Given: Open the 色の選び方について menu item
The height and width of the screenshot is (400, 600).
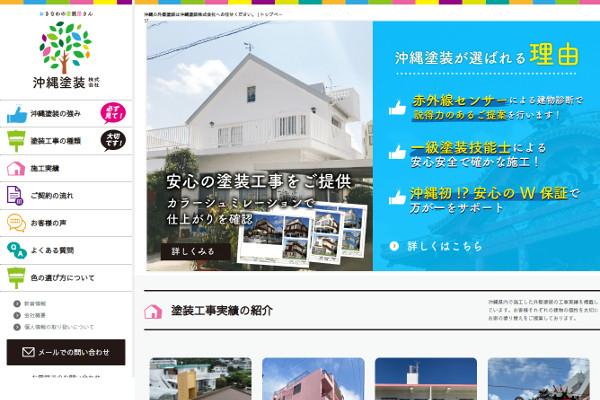Looking at the screenshot, I should point(66,278).
